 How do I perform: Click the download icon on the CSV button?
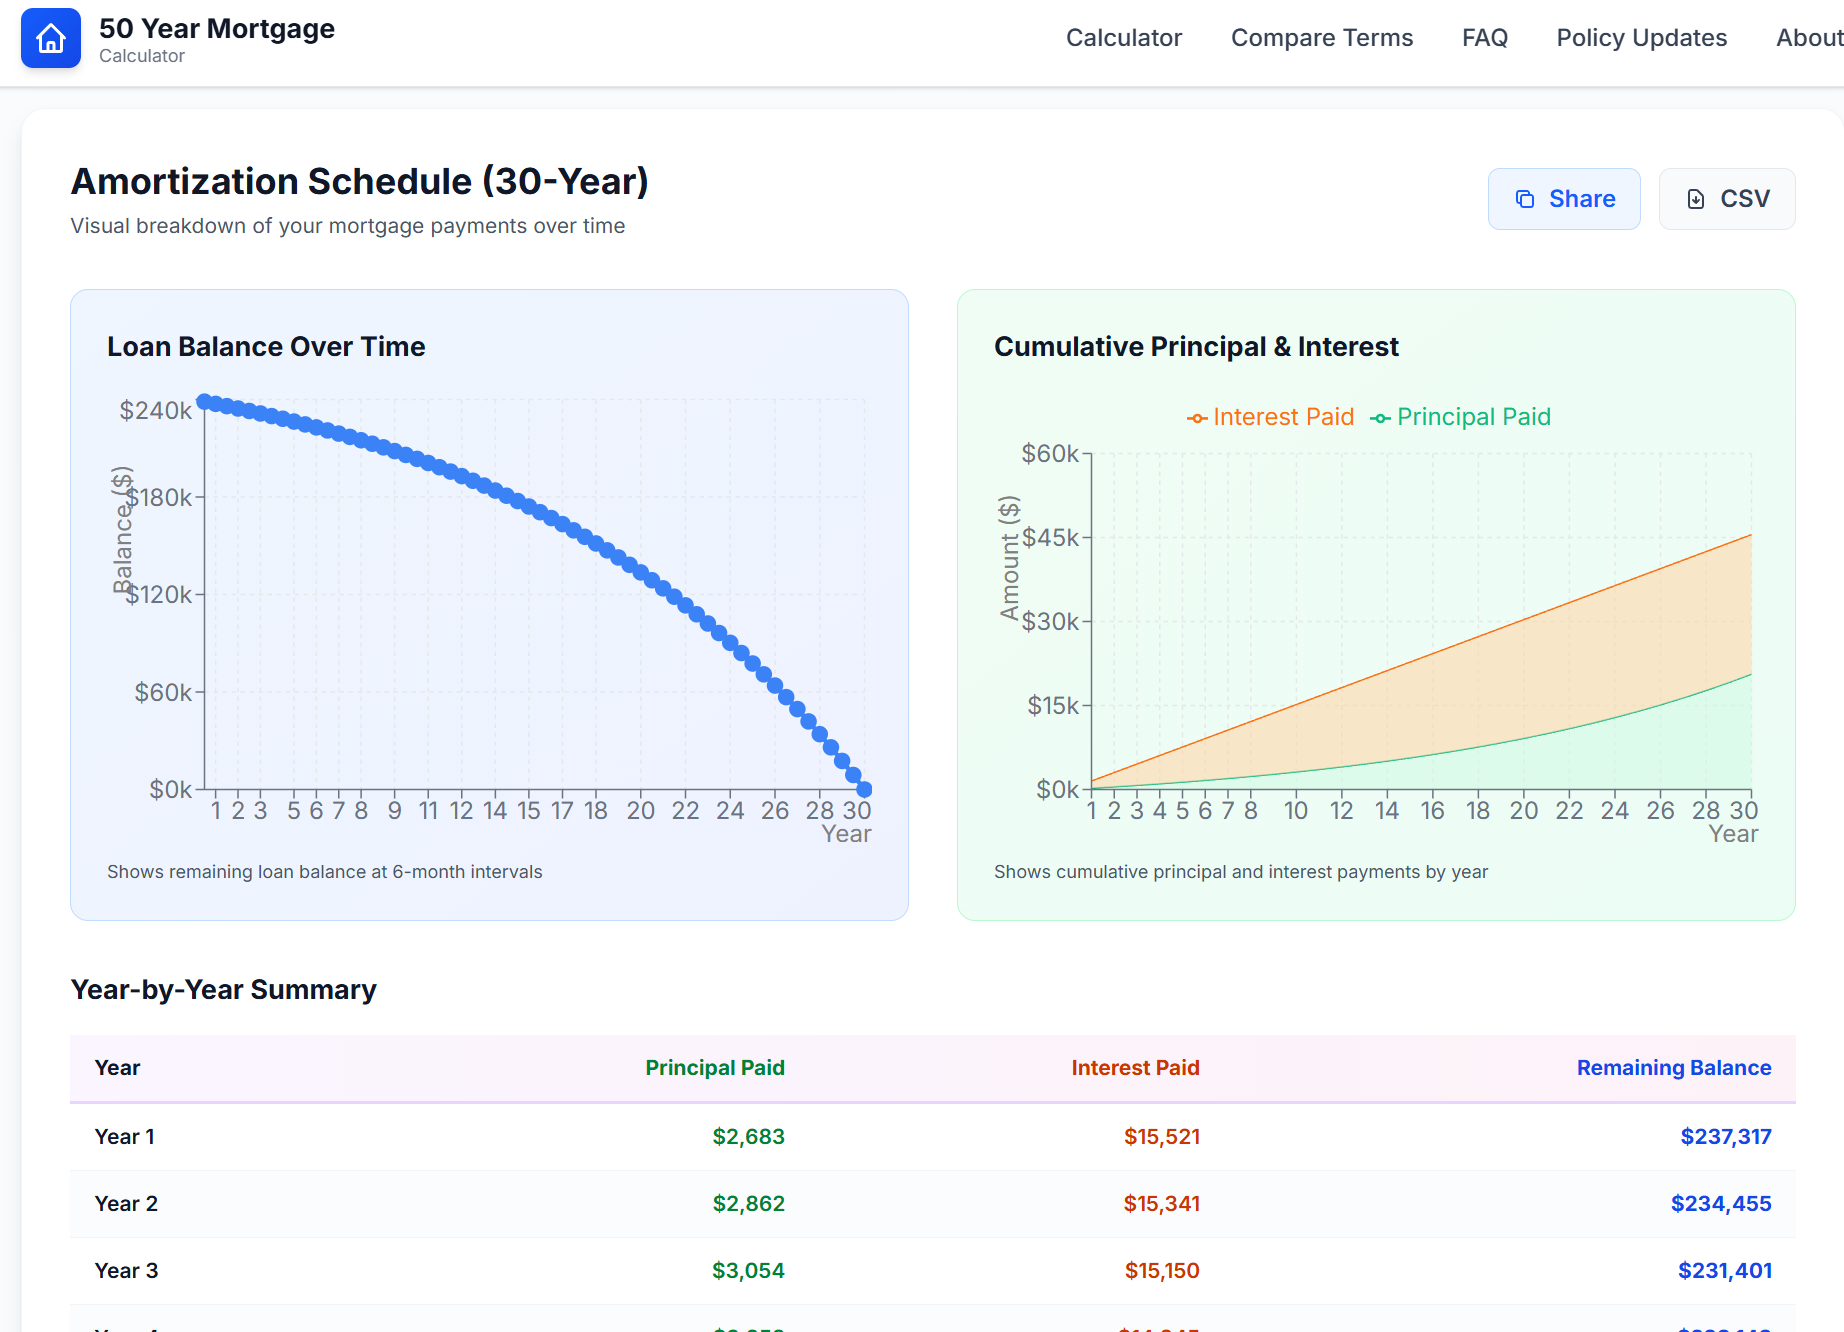tap(1695, 199)
